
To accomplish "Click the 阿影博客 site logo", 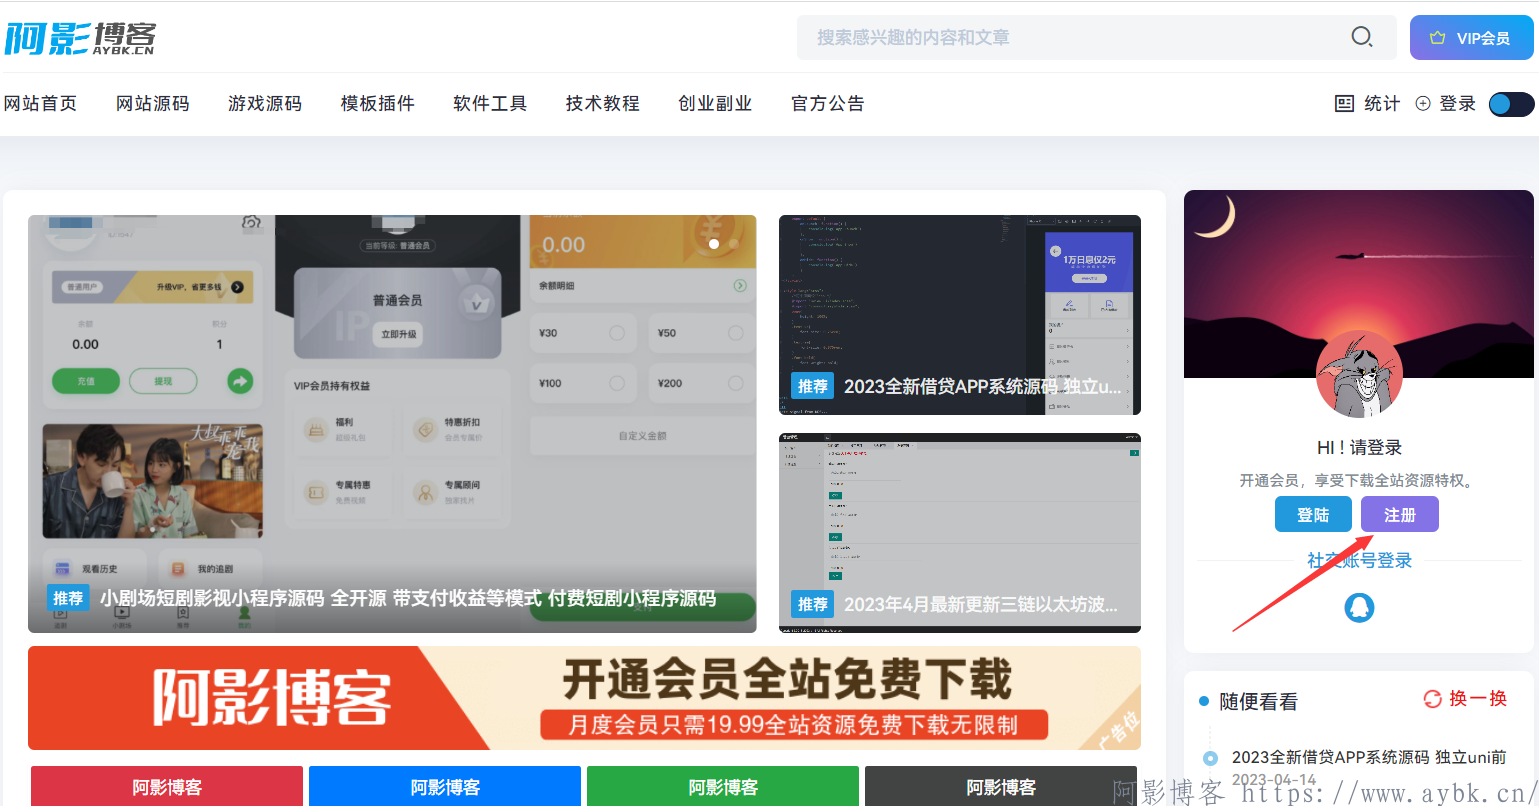I will click(x=80, y=37).
